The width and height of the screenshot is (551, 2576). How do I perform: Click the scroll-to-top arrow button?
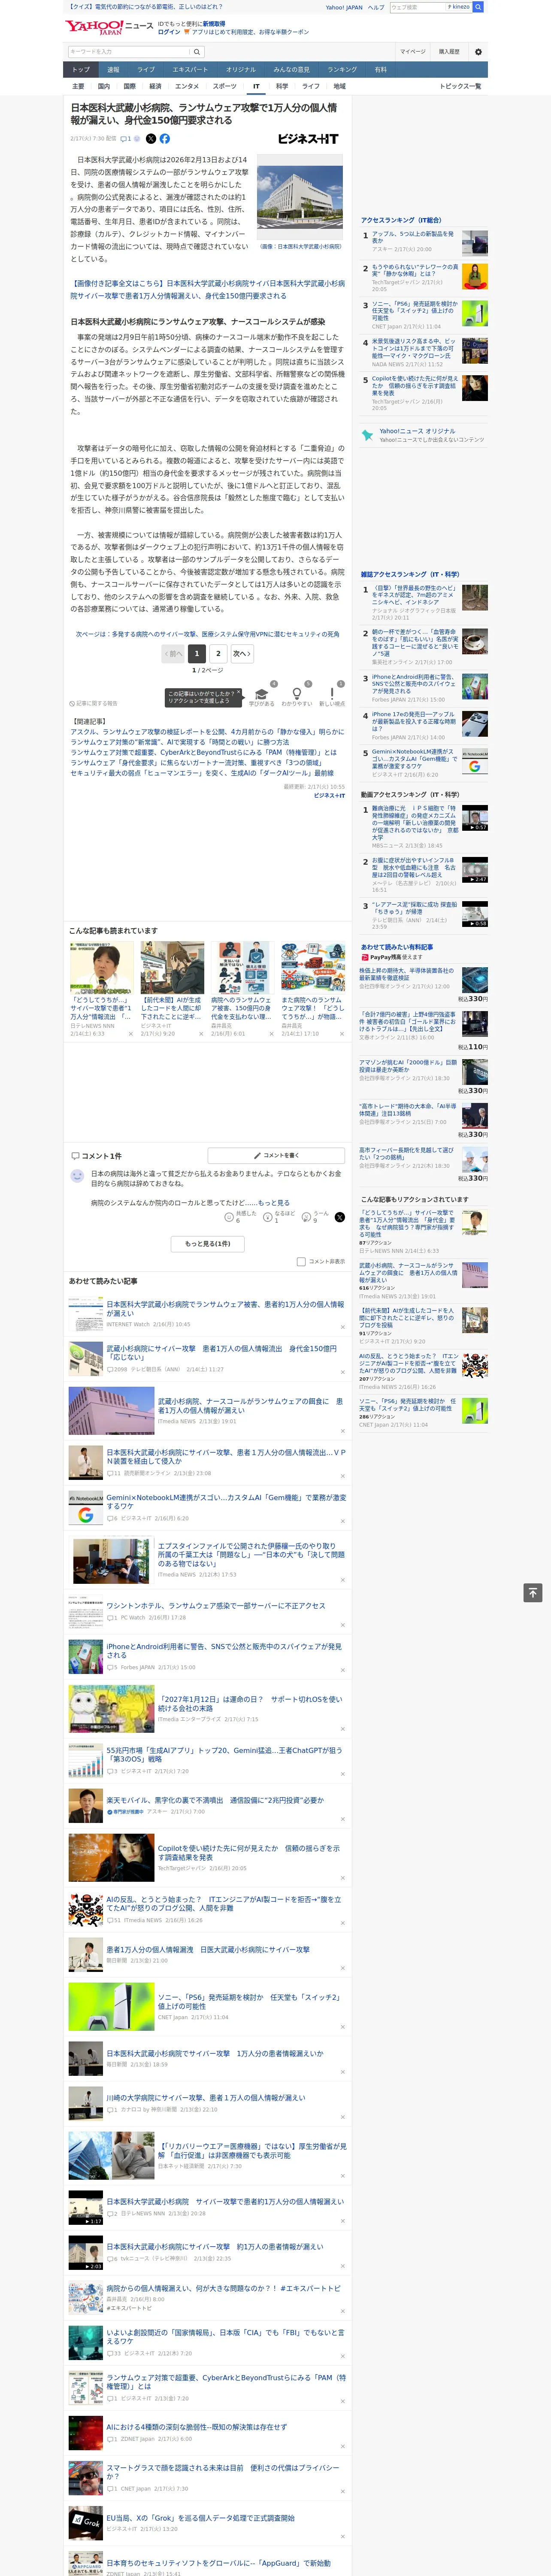pos(533,1593)
